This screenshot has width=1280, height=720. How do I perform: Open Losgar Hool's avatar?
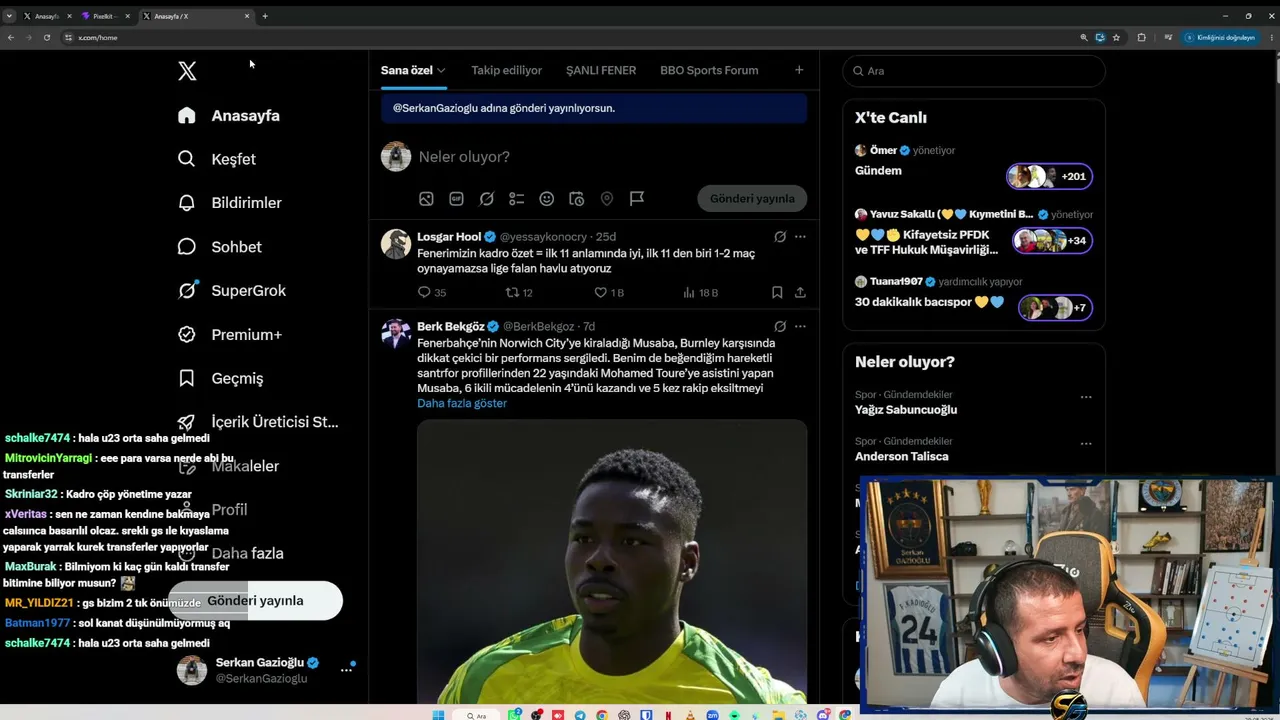tap(396, 245)
